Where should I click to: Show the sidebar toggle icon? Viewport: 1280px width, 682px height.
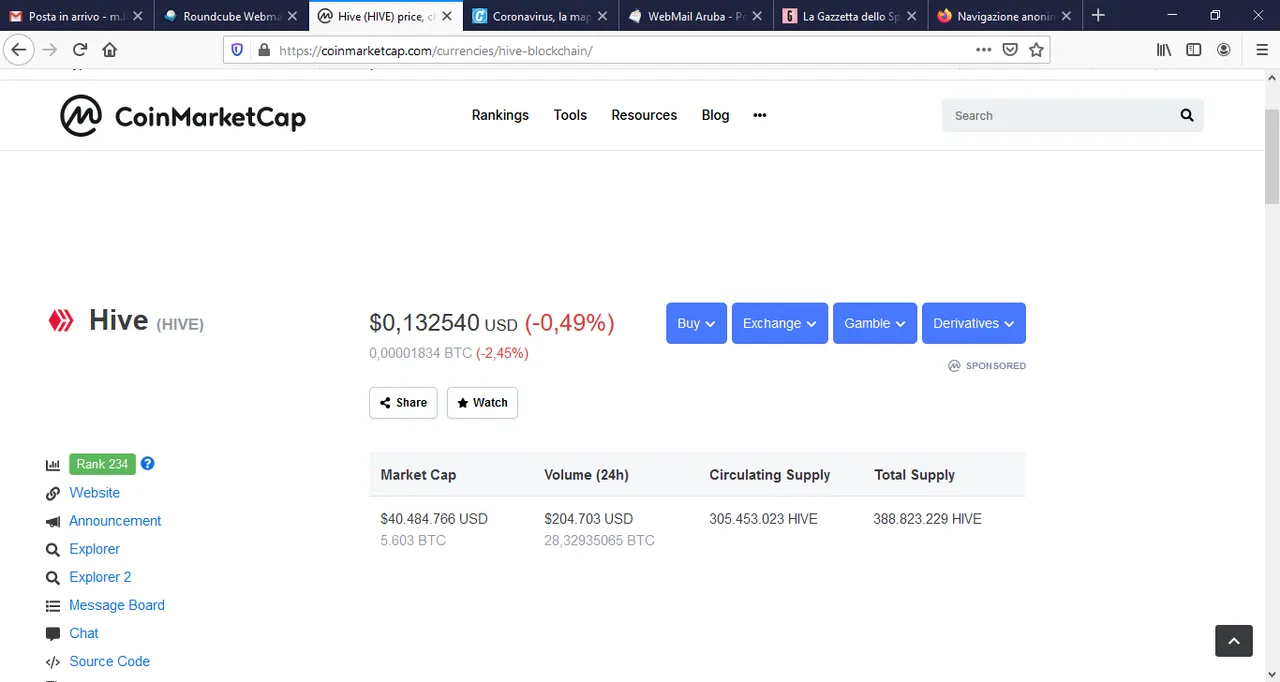coord(1194,50)
